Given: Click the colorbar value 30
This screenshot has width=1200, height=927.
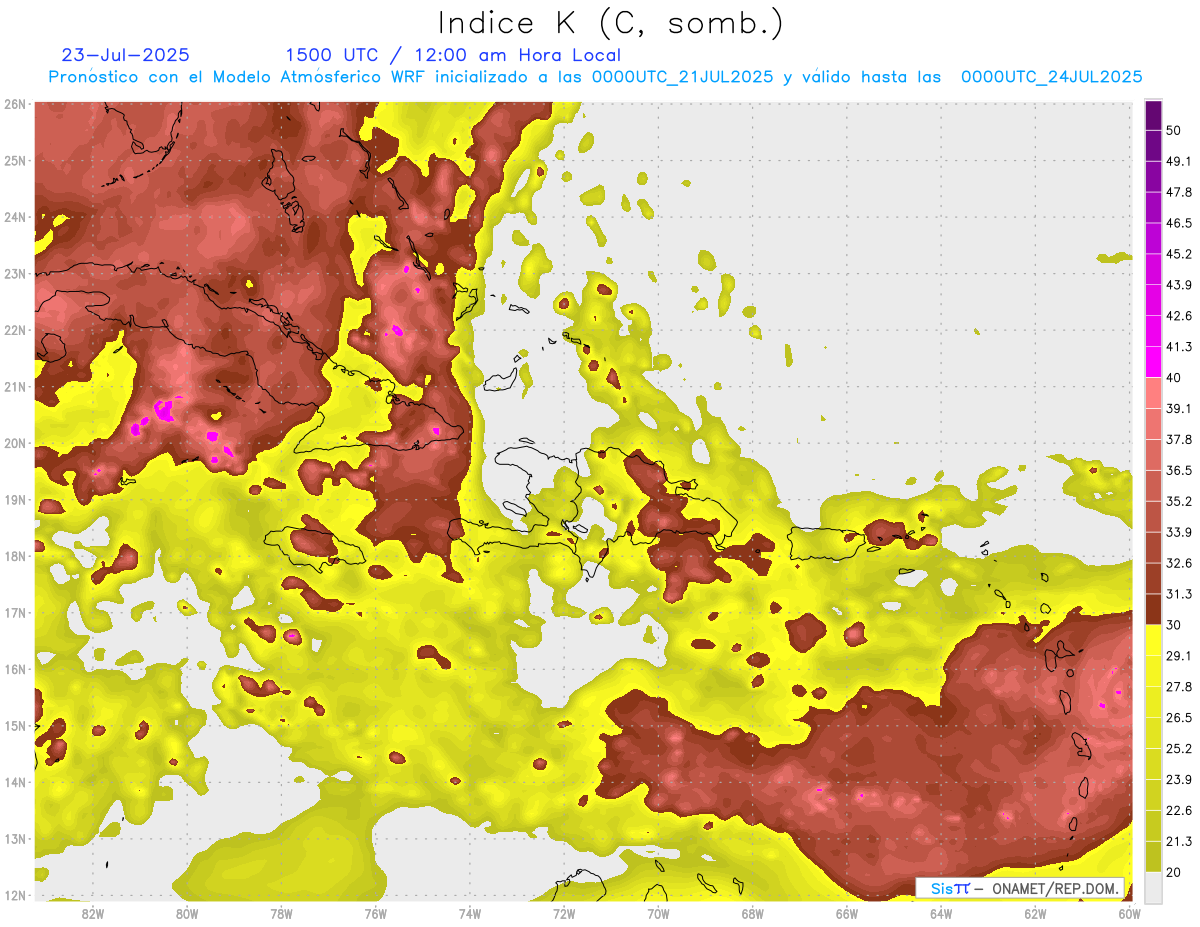Looking at the screenshot, I should (x=1175, y=624).
